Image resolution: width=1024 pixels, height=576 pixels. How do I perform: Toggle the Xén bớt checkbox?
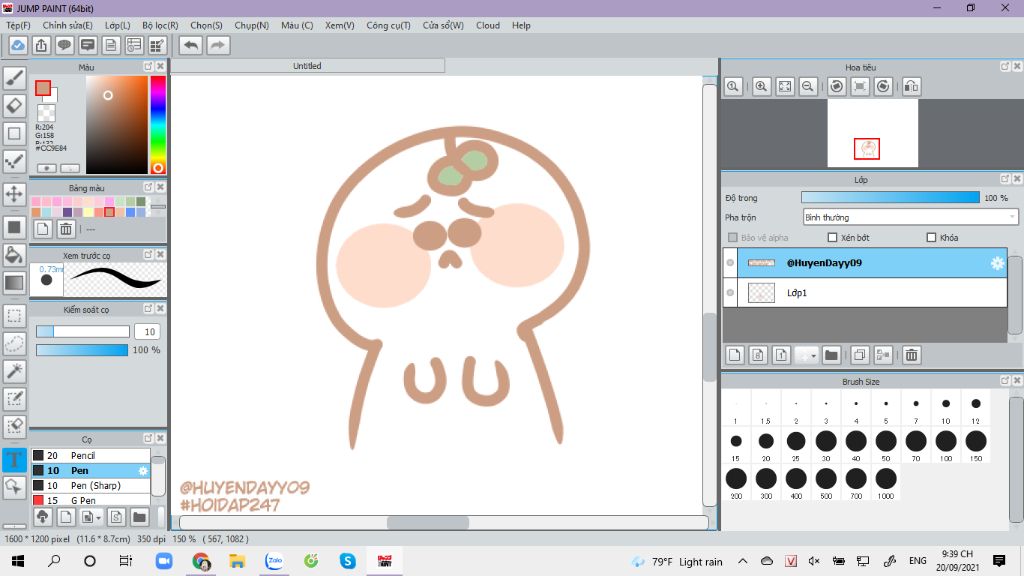click(x=832, y=238)
